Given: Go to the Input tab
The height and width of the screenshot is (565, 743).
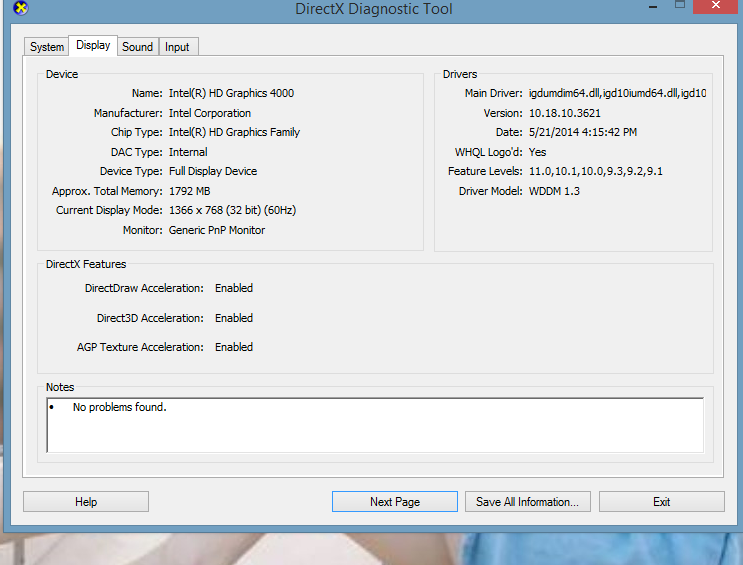Looking at the screenshot, I should pos(177,47).
